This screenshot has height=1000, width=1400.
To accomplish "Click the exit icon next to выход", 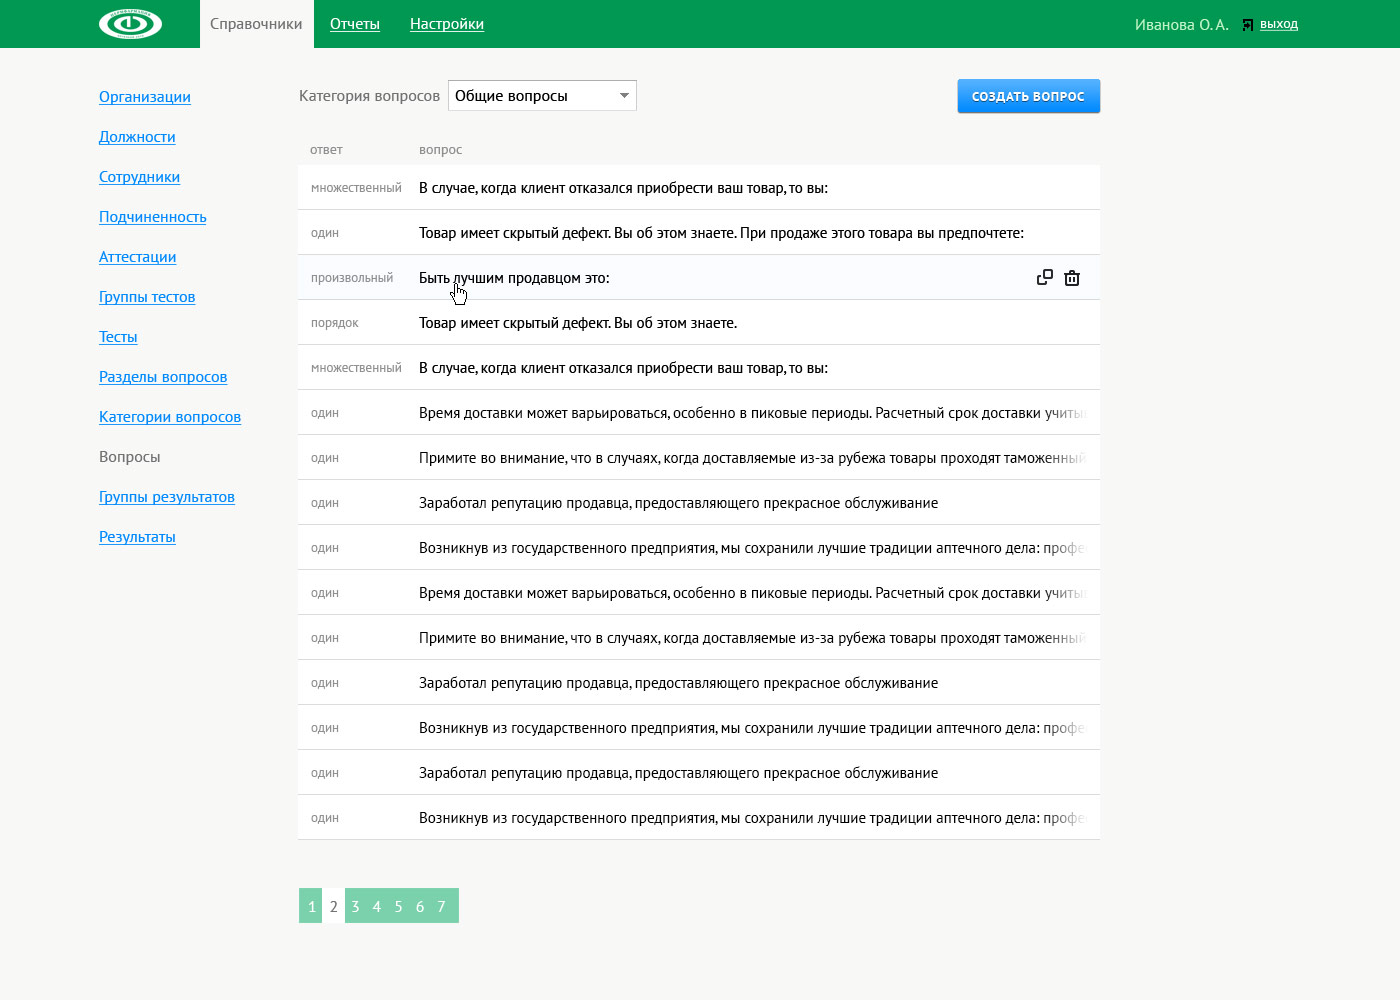I will click(x=1247, y=25).
